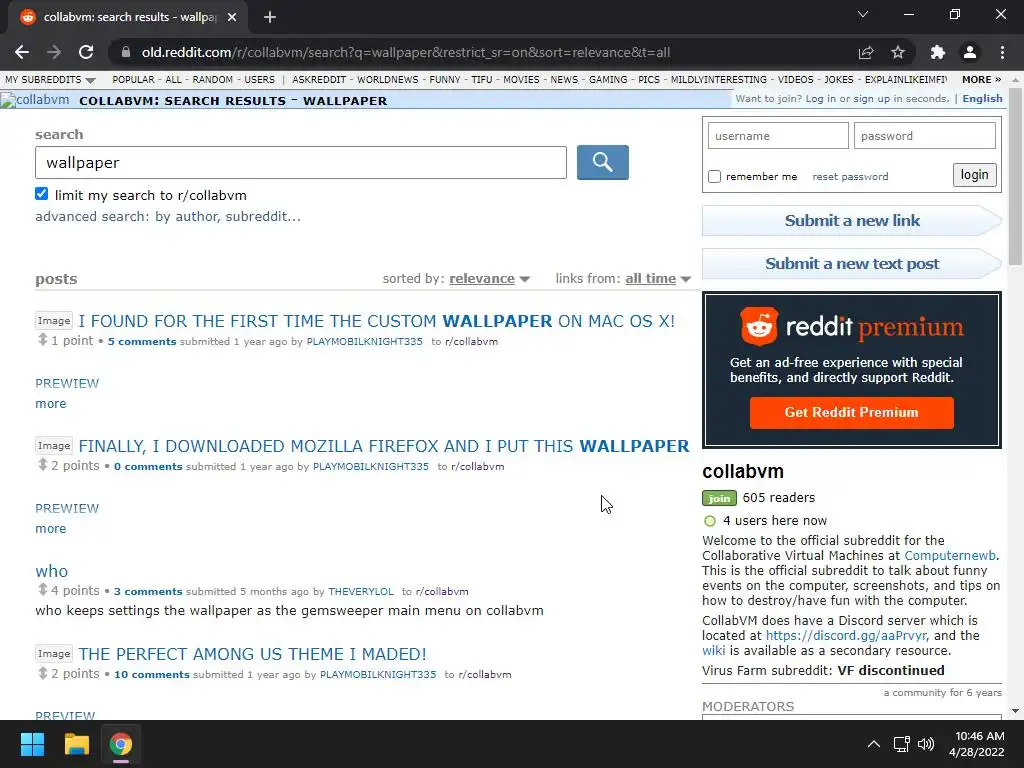This screenshot has width=1024, height=768.
Task: Reload the current page
Action: pyautogui.click(x=86, y=52)
